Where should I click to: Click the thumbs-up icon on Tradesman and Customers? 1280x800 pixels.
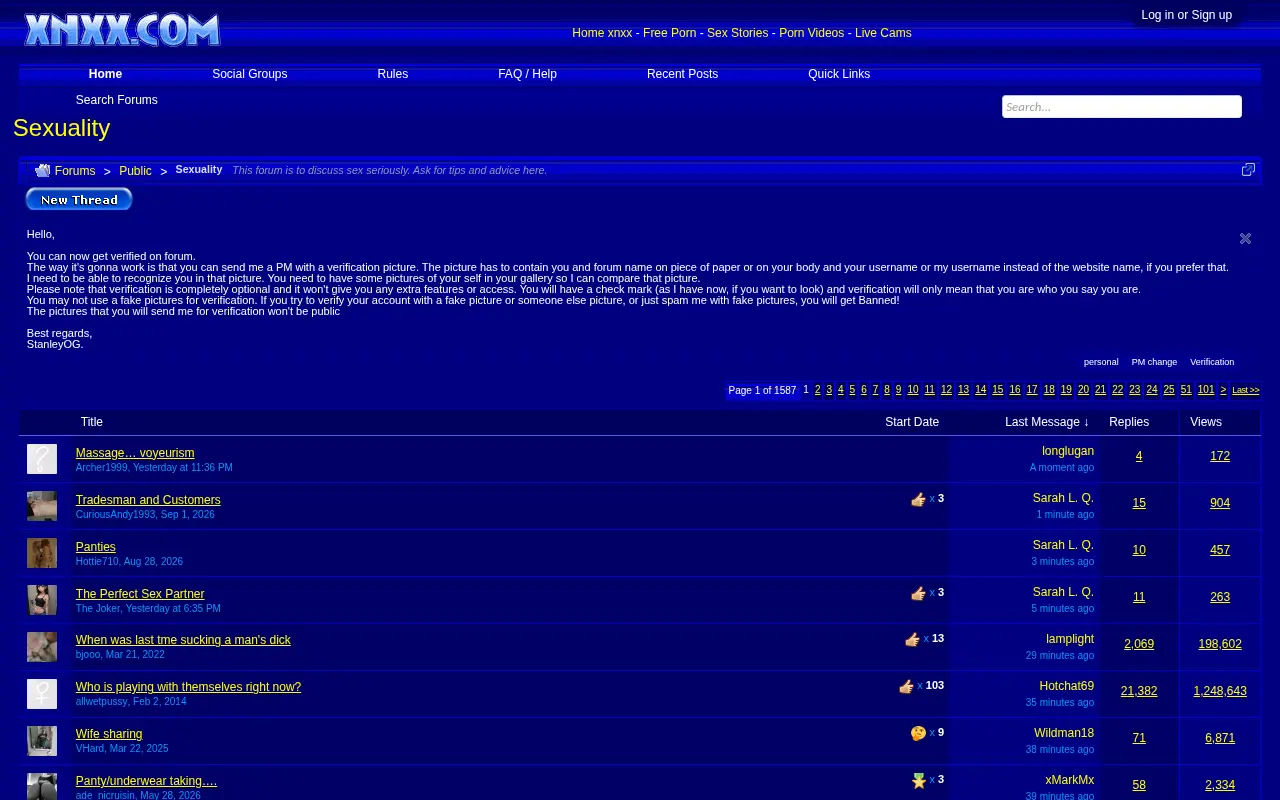coord(918,500)
